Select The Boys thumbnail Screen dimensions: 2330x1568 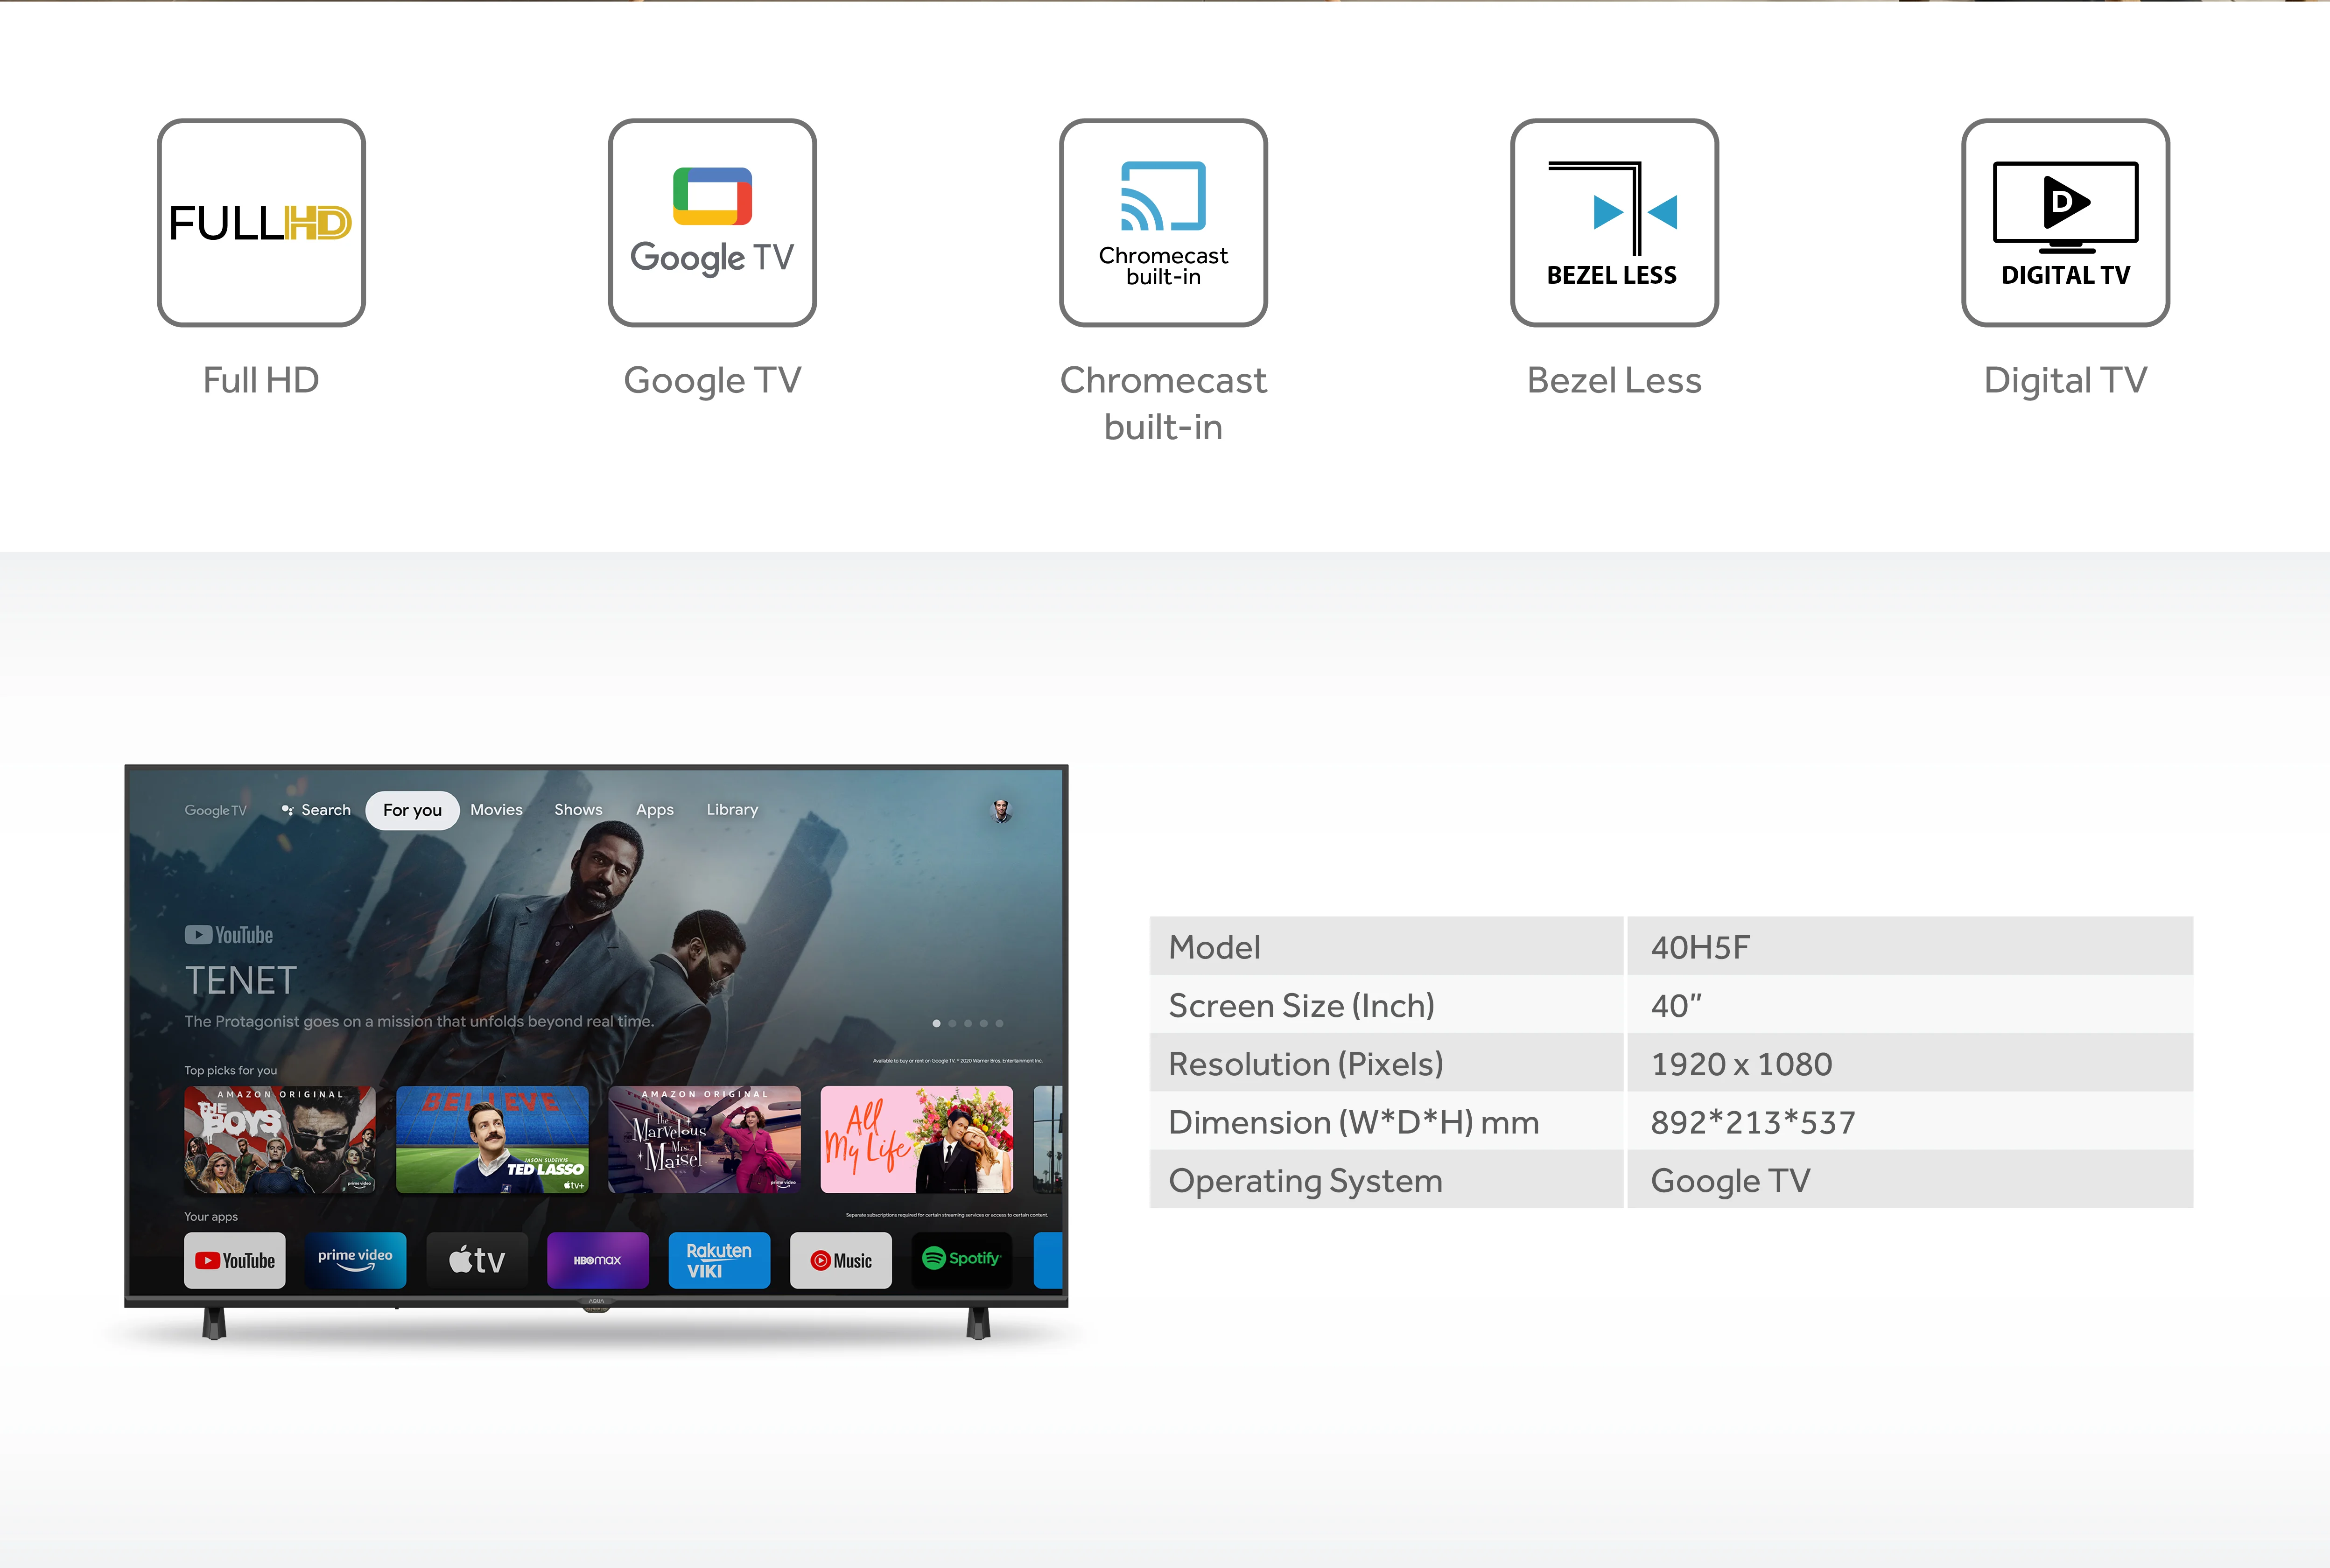tap(280, 1140)
